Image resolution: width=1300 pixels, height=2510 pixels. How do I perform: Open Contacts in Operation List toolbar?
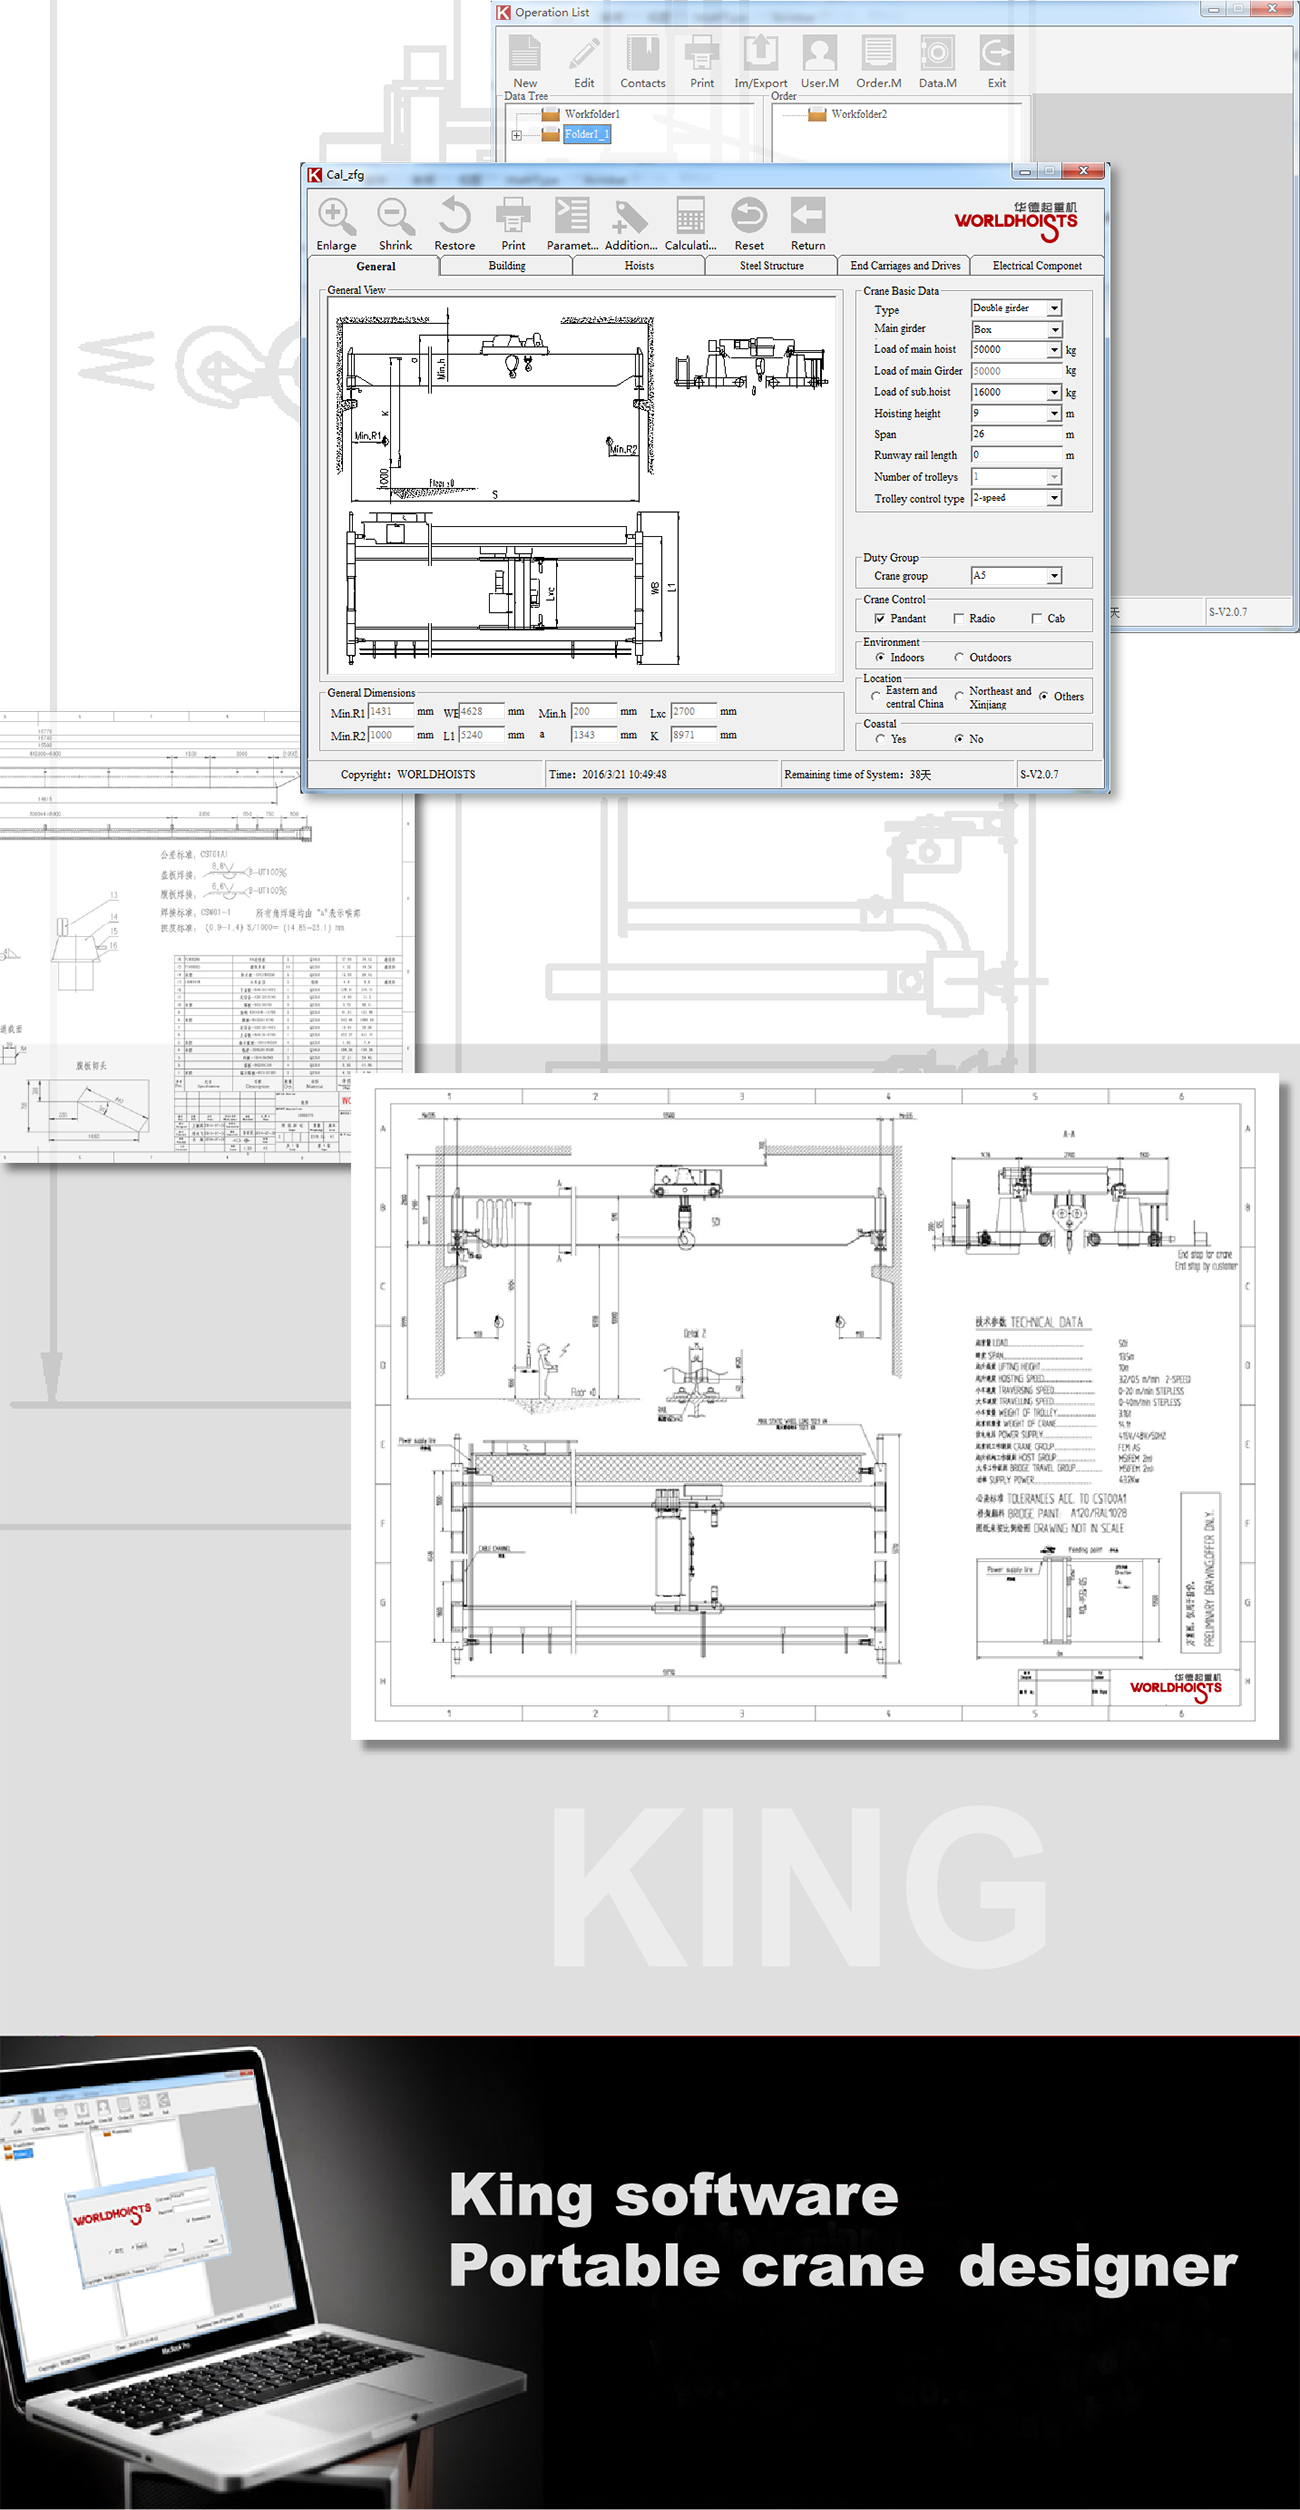click(643, 53)
